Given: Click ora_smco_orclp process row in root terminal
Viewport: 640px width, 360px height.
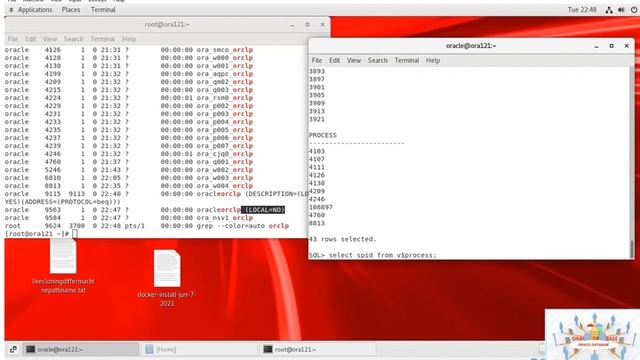Looking at the screenshot, I should point(129,50).
